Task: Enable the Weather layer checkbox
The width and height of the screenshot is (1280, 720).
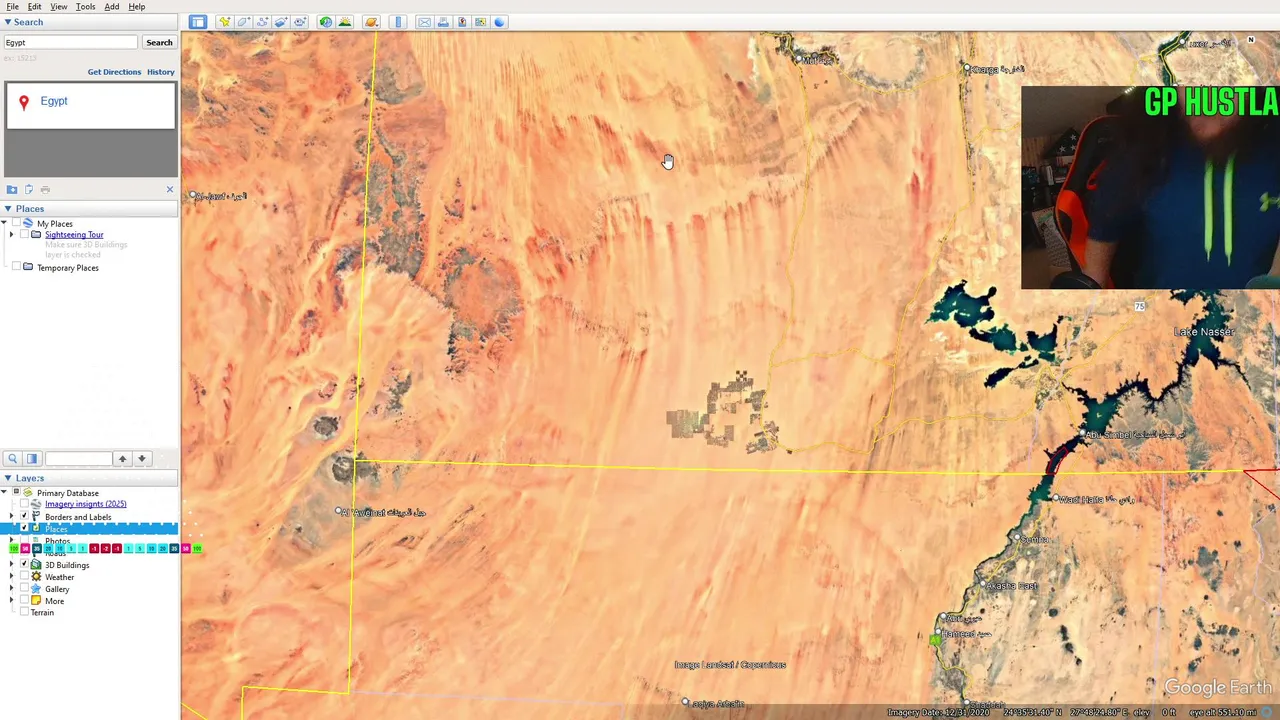Action: 24,576
